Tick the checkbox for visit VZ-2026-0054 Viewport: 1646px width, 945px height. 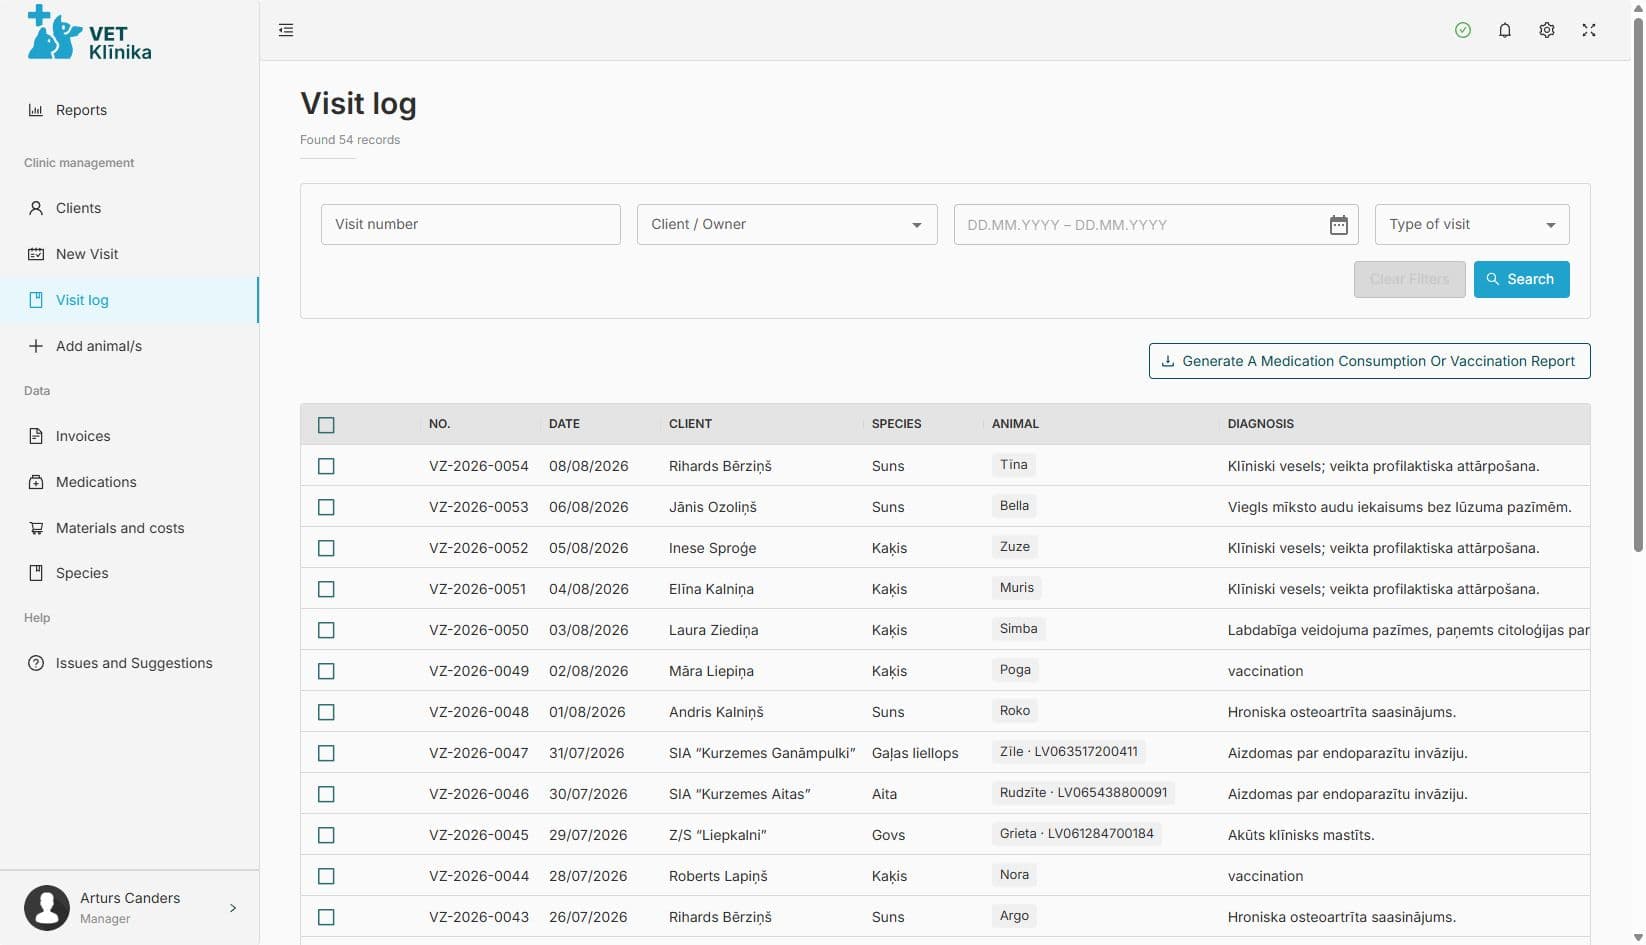pyautogui.click(x=326, y=466)
